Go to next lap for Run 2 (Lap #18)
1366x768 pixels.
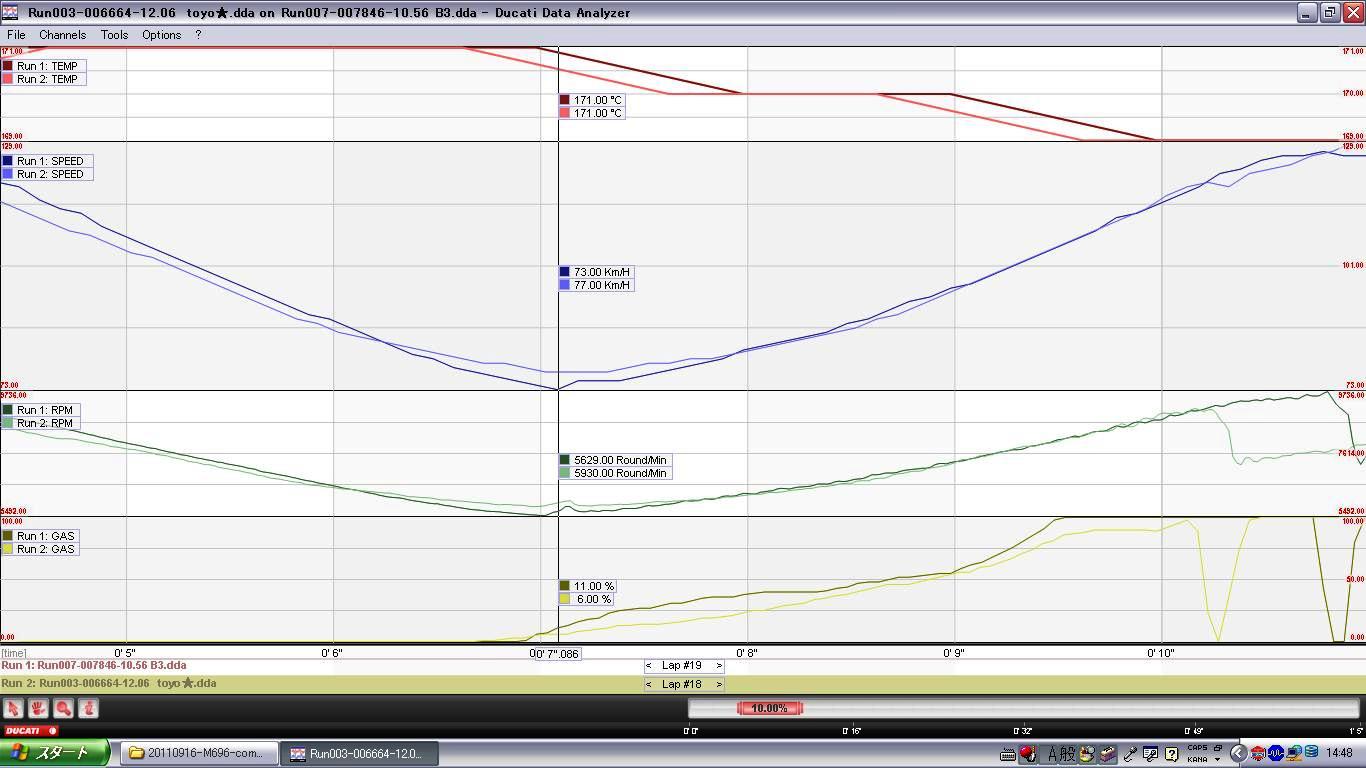pyautogui.click(x=718, y=684)
